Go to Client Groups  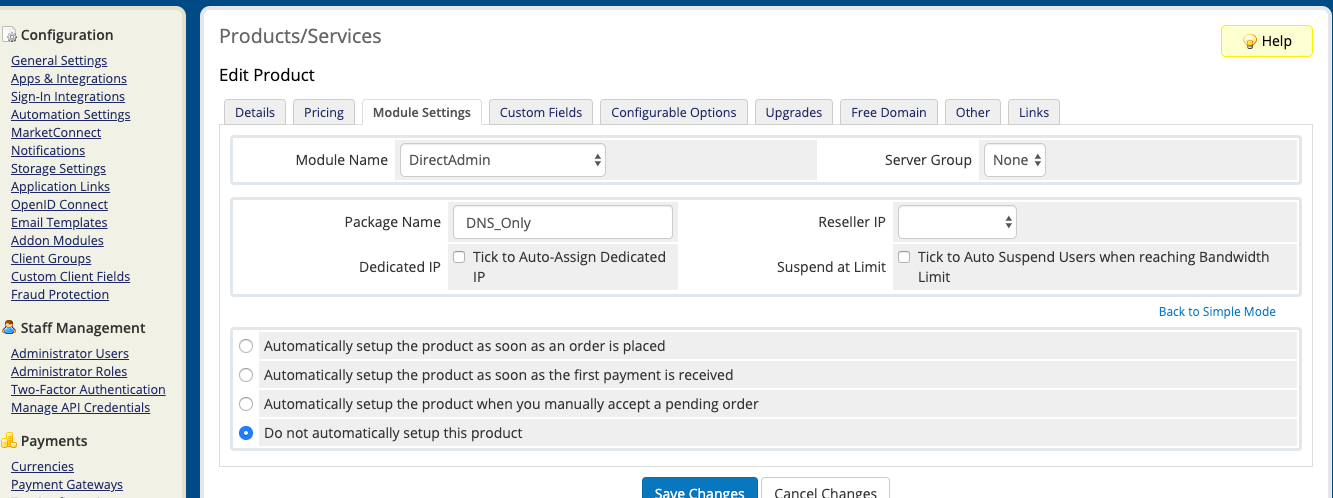[51, 259]
